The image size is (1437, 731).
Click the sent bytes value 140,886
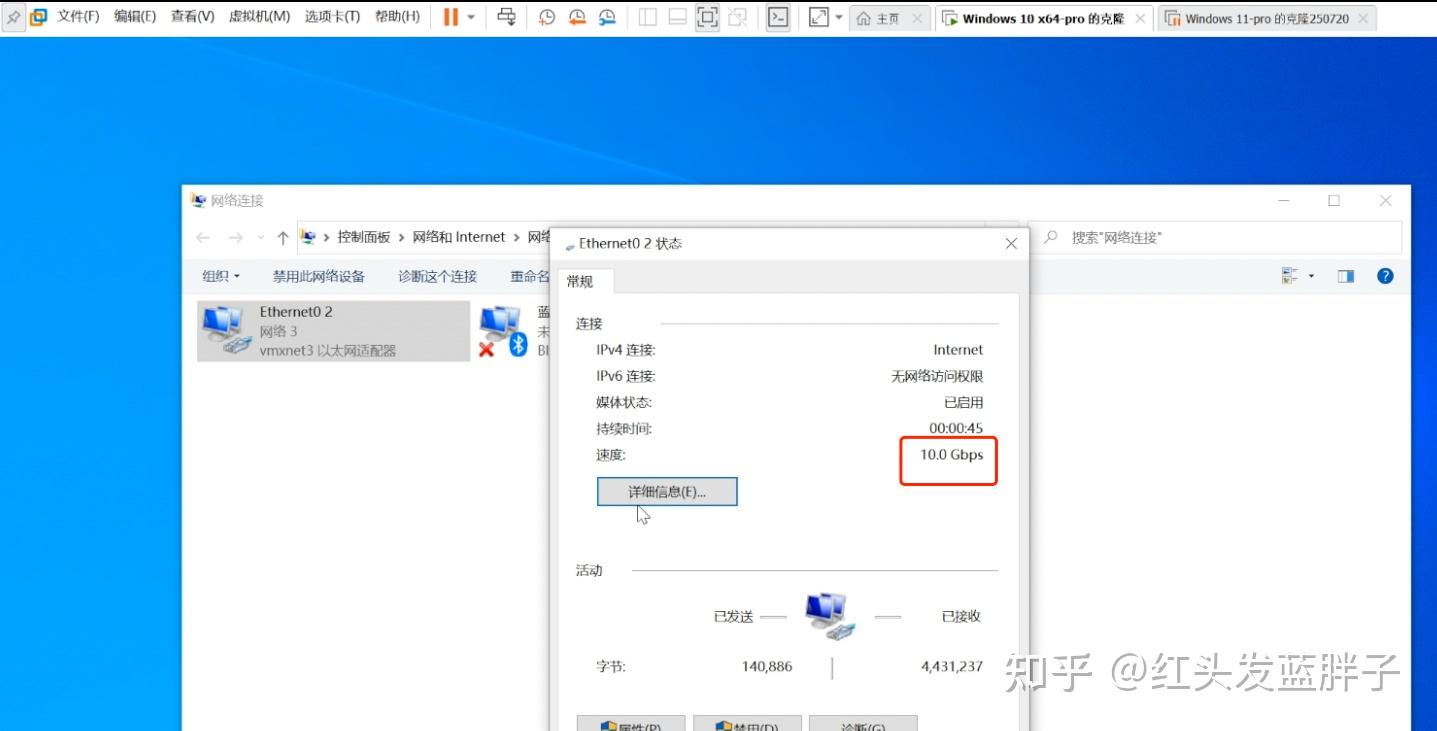(x=767, y=666)
